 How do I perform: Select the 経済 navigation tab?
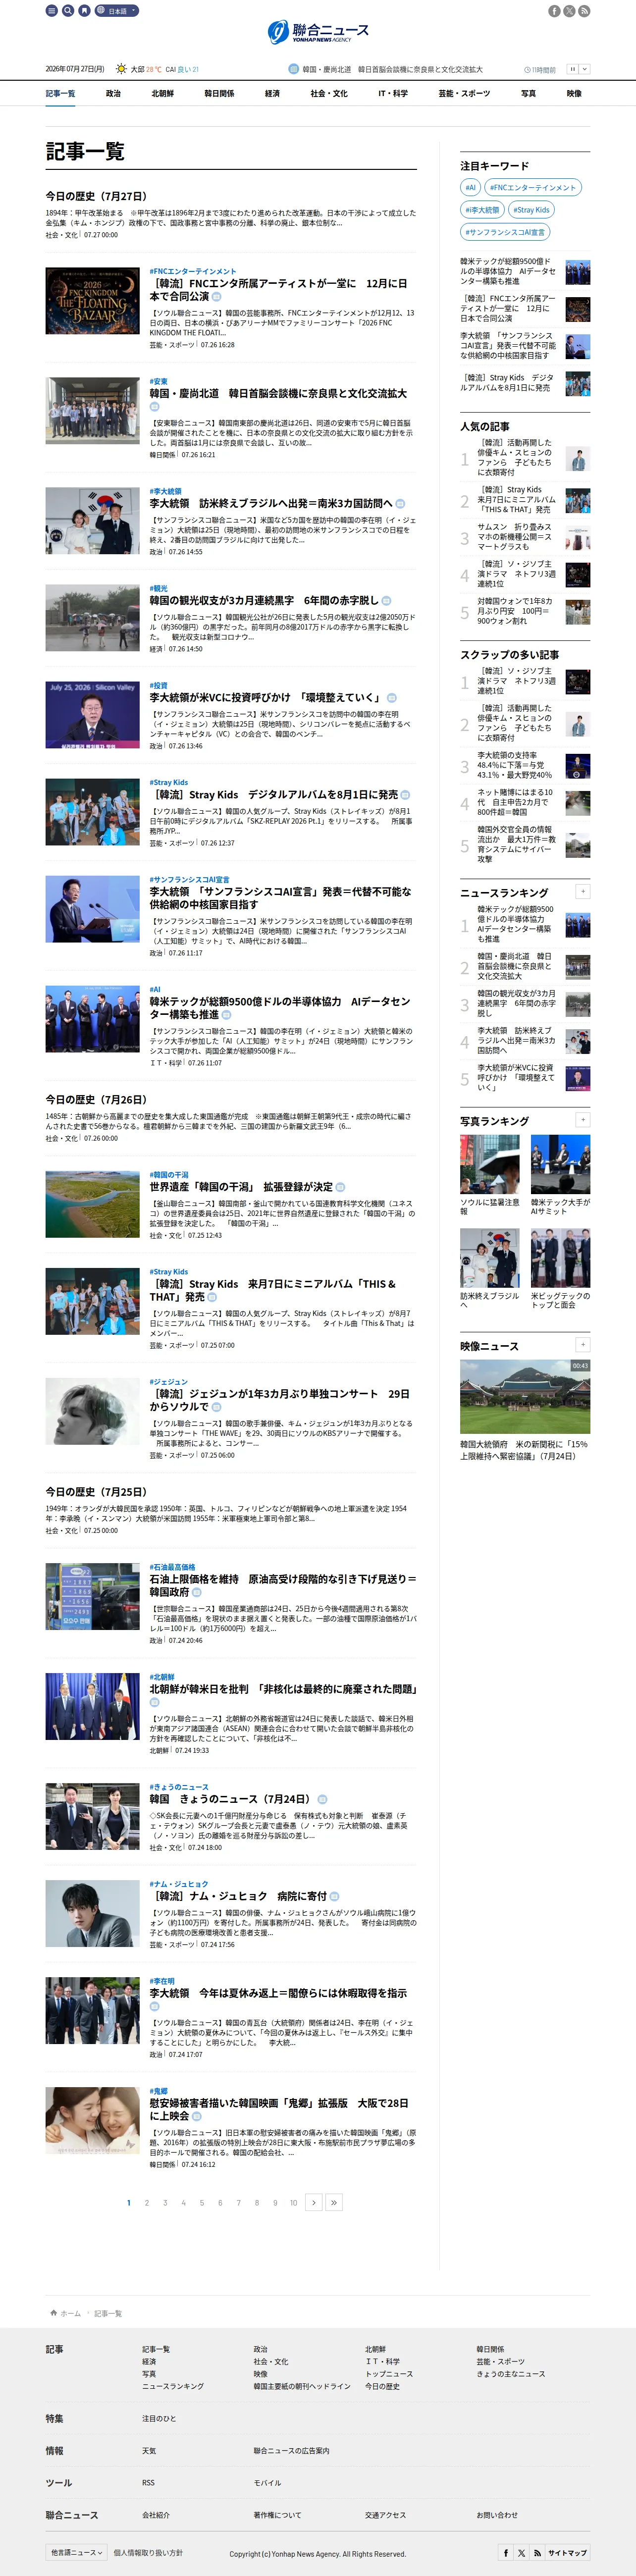[272, 94]
